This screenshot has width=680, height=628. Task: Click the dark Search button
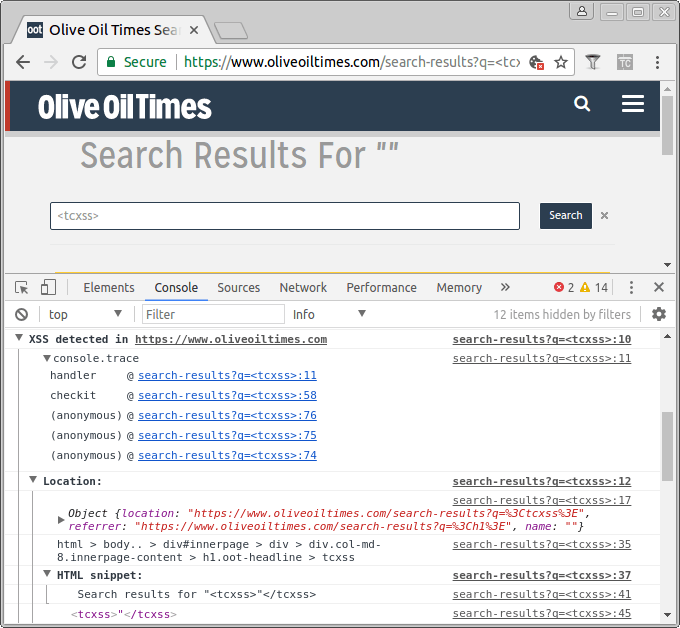566,216
